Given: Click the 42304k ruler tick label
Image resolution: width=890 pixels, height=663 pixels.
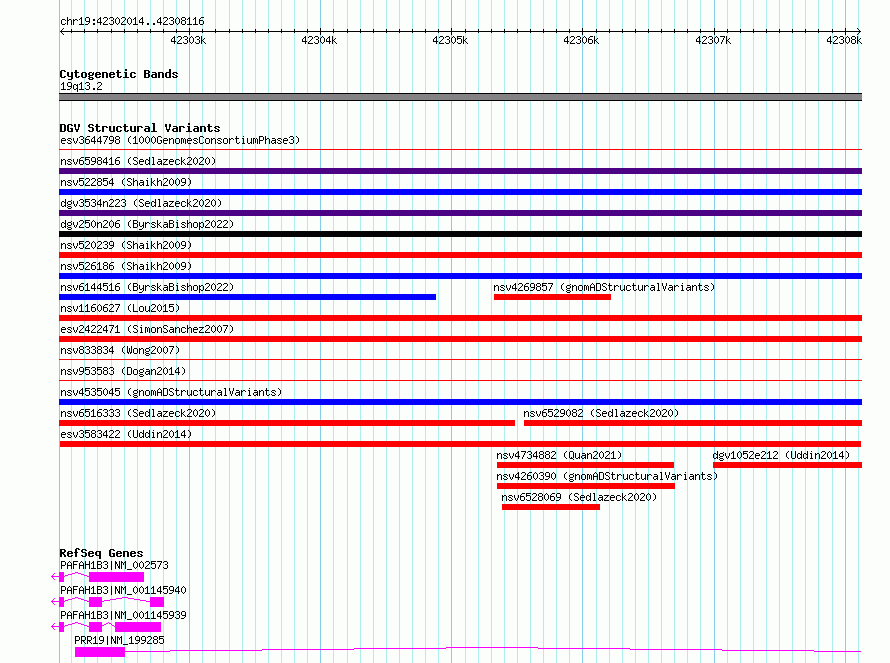Looking at the screenshot, I should tap(319, 40).
